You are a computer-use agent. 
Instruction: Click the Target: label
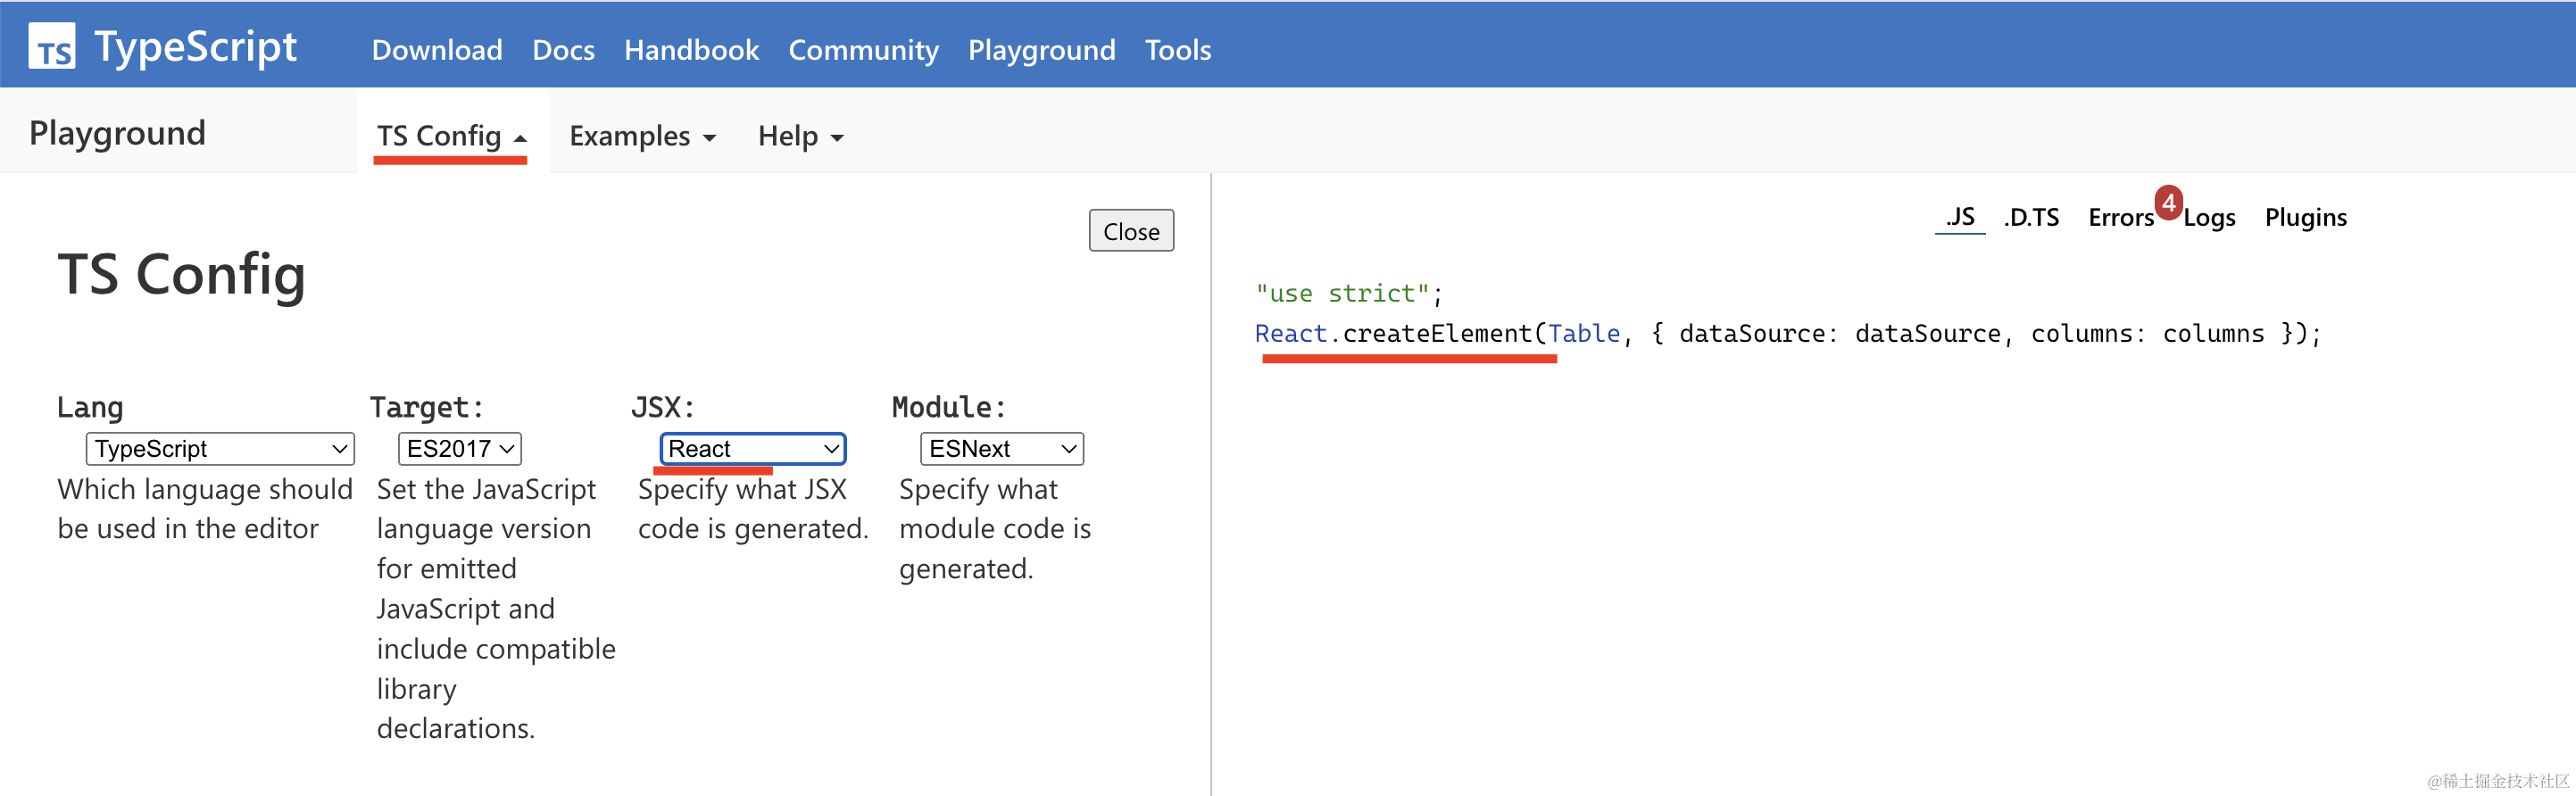point(427,407)
